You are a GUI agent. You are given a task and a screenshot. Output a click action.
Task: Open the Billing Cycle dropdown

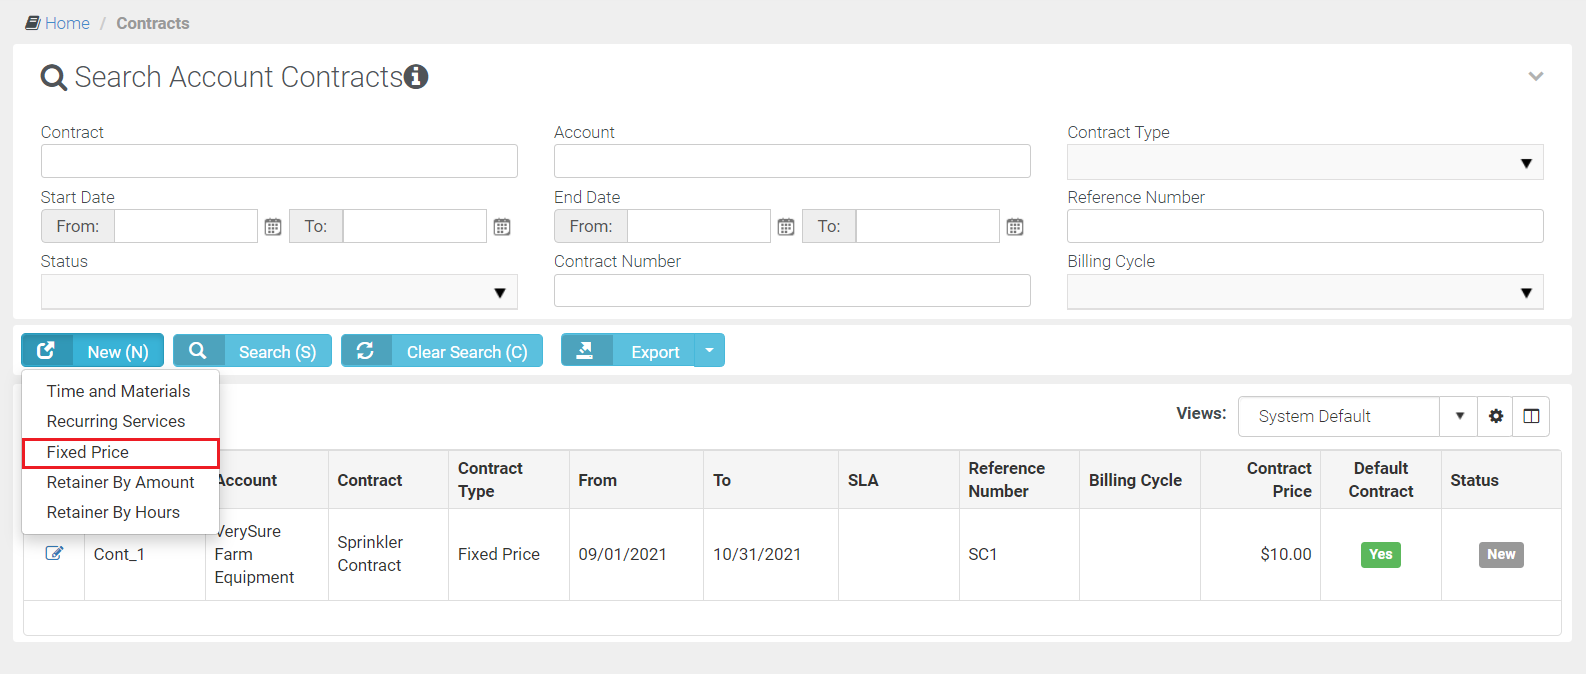(1304, 292)
